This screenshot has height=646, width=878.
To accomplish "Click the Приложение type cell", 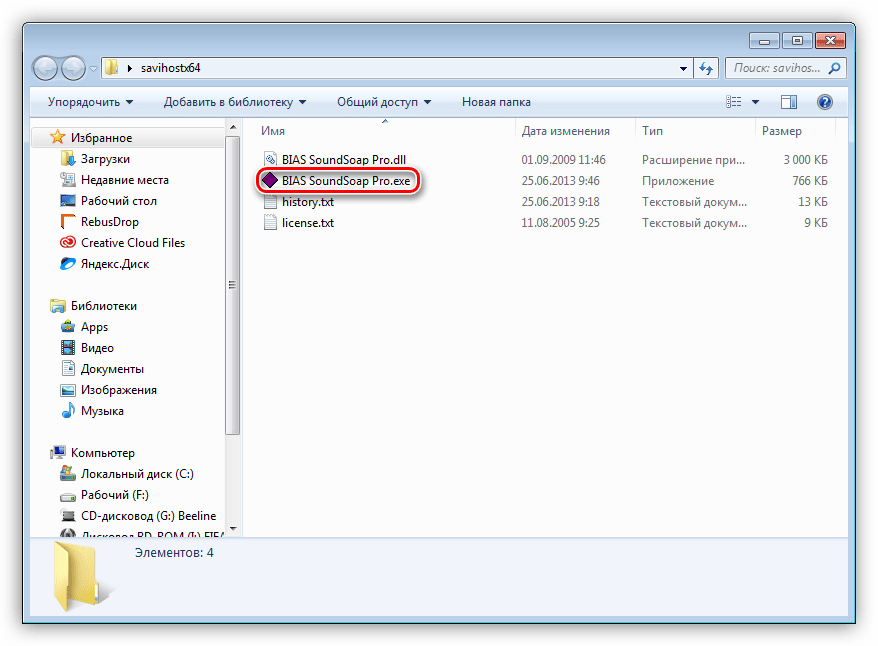I will point(678,181).
